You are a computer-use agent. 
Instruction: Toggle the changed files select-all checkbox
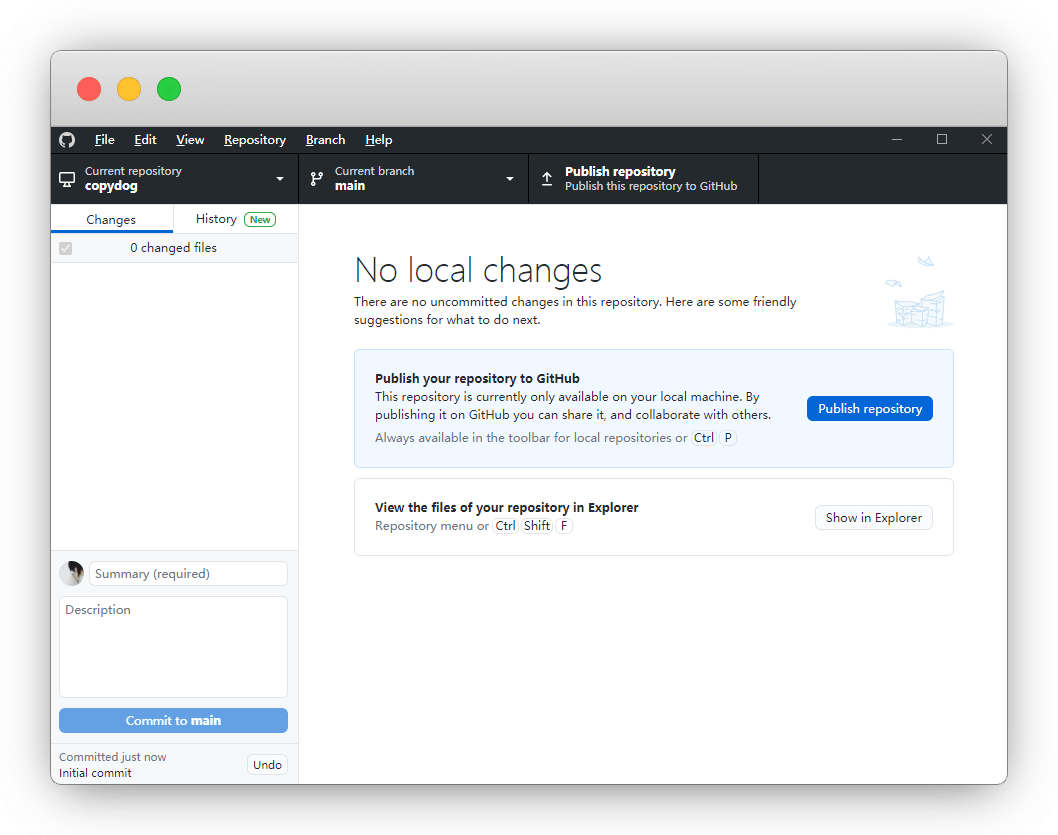66,248
